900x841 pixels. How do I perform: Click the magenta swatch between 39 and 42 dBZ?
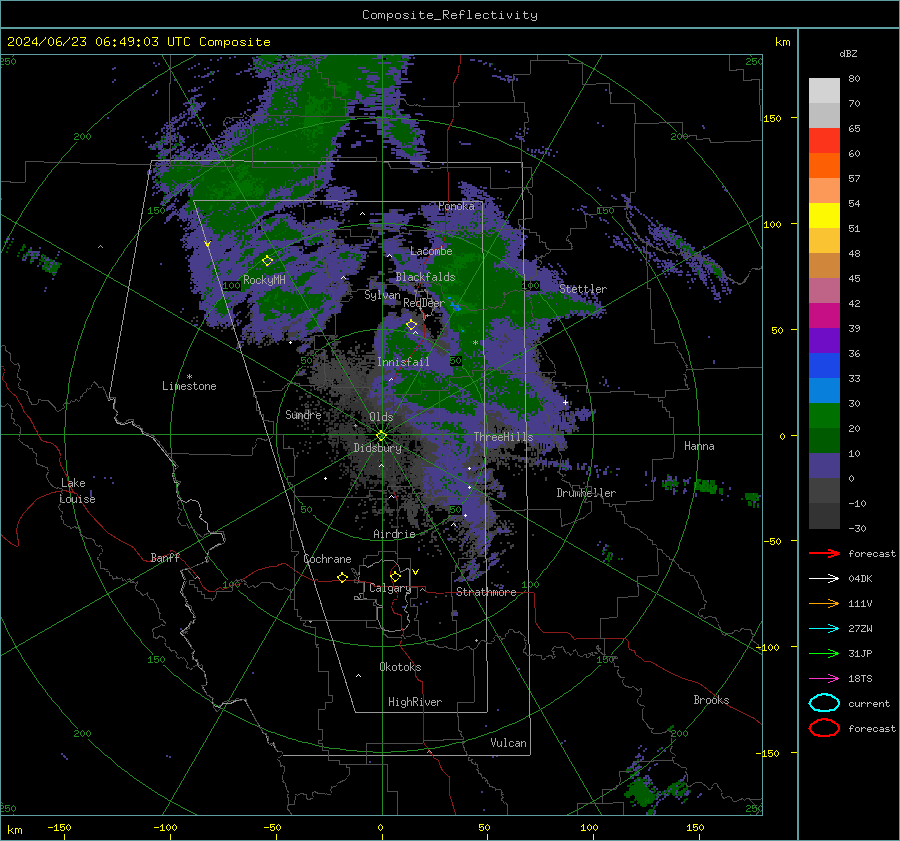point(824,316)
